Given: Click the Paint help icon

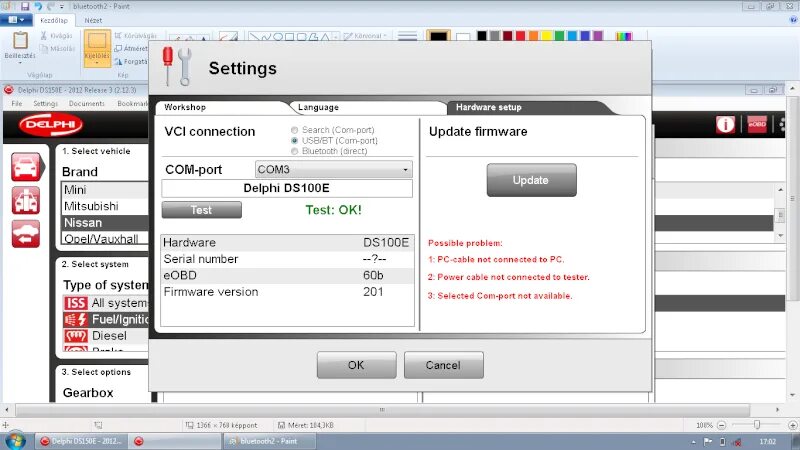Looking at the screenshot, I should coord(793,20).
